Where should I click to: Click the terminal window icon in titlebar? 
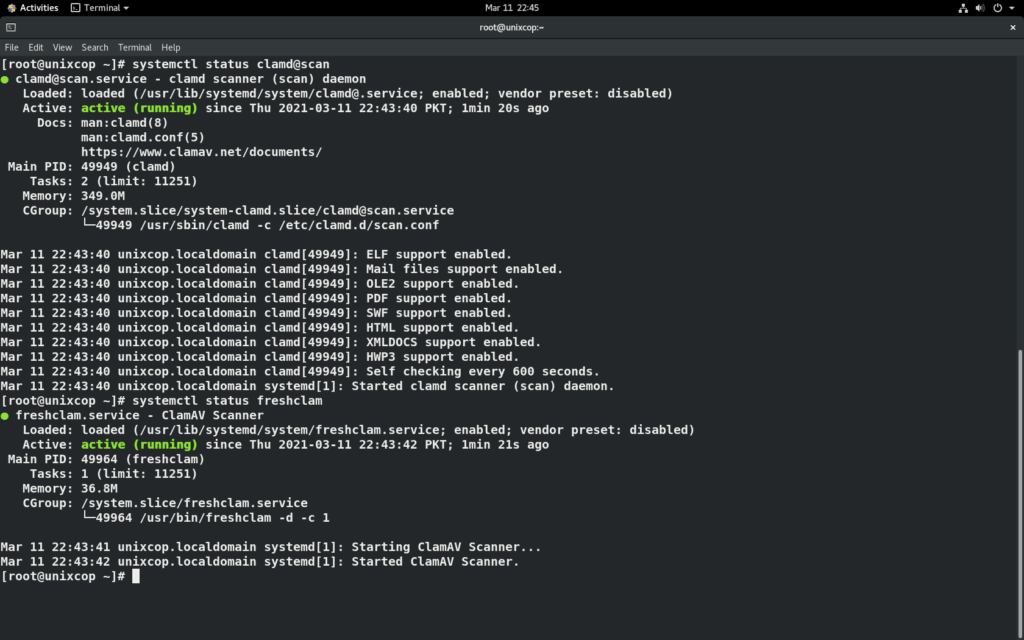tap(11, 27)
